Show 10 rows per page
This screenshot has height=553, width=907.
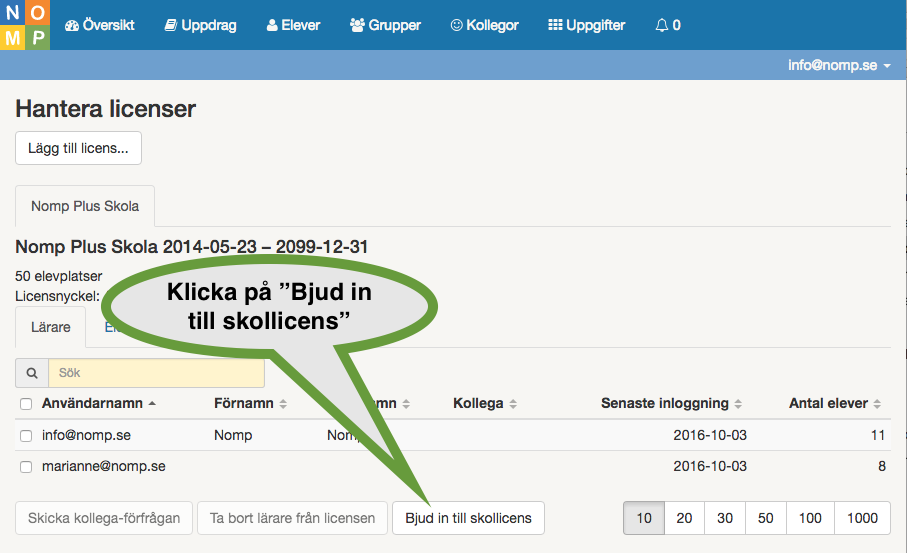point(644,518)
